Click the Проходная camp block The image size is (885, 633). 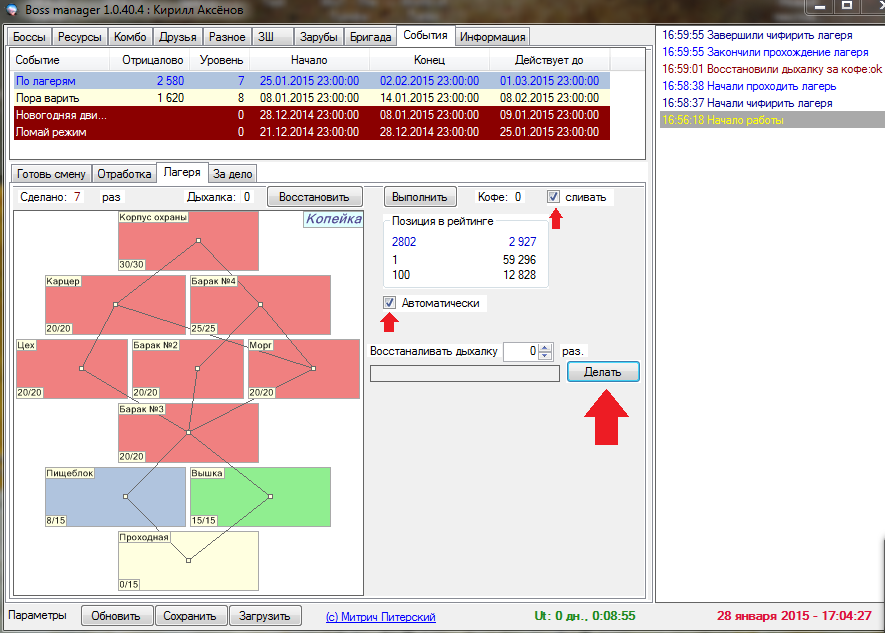(188, 560)
